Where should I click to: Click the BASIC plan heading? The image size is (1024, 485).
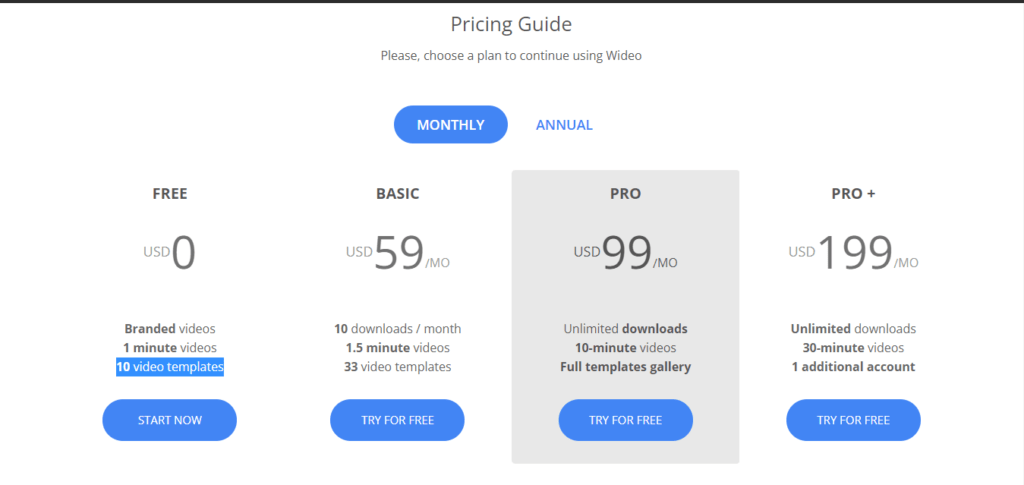point(397,194)
